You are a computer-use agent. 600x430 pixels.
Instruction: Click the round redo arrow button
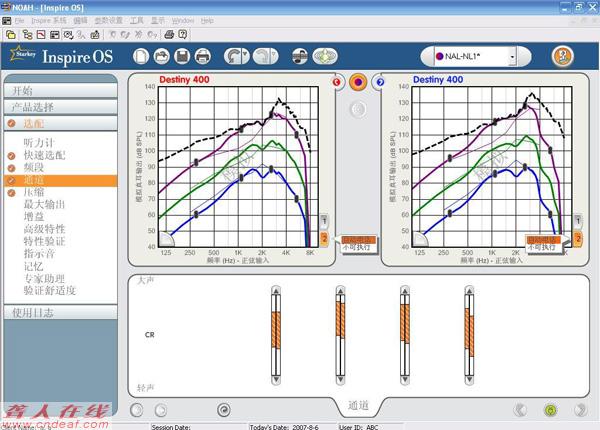tap(261, 56)
